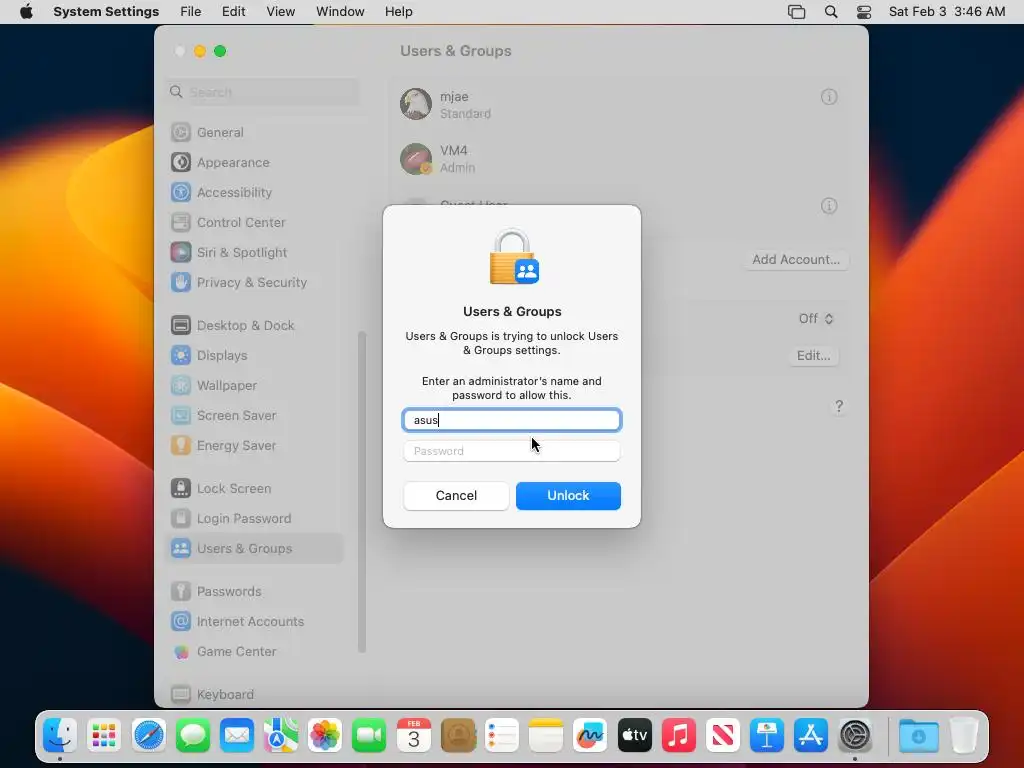Launch Freeform from the Dock
Viewport: 1024px width, 768px height.
[590, 736]
